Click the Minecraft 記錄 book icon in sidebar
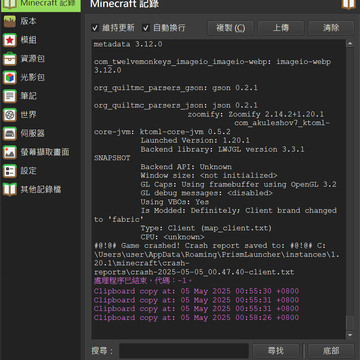 [x=10, y=3]
